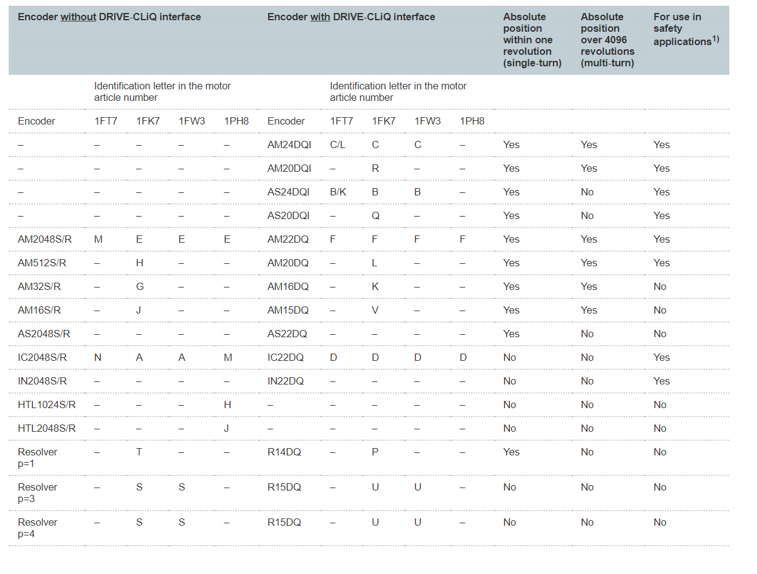The height and width of the screenshot is (574, 757).
Task: Click the IC22DQ encoder name
Action: click(x=285, y=358)
